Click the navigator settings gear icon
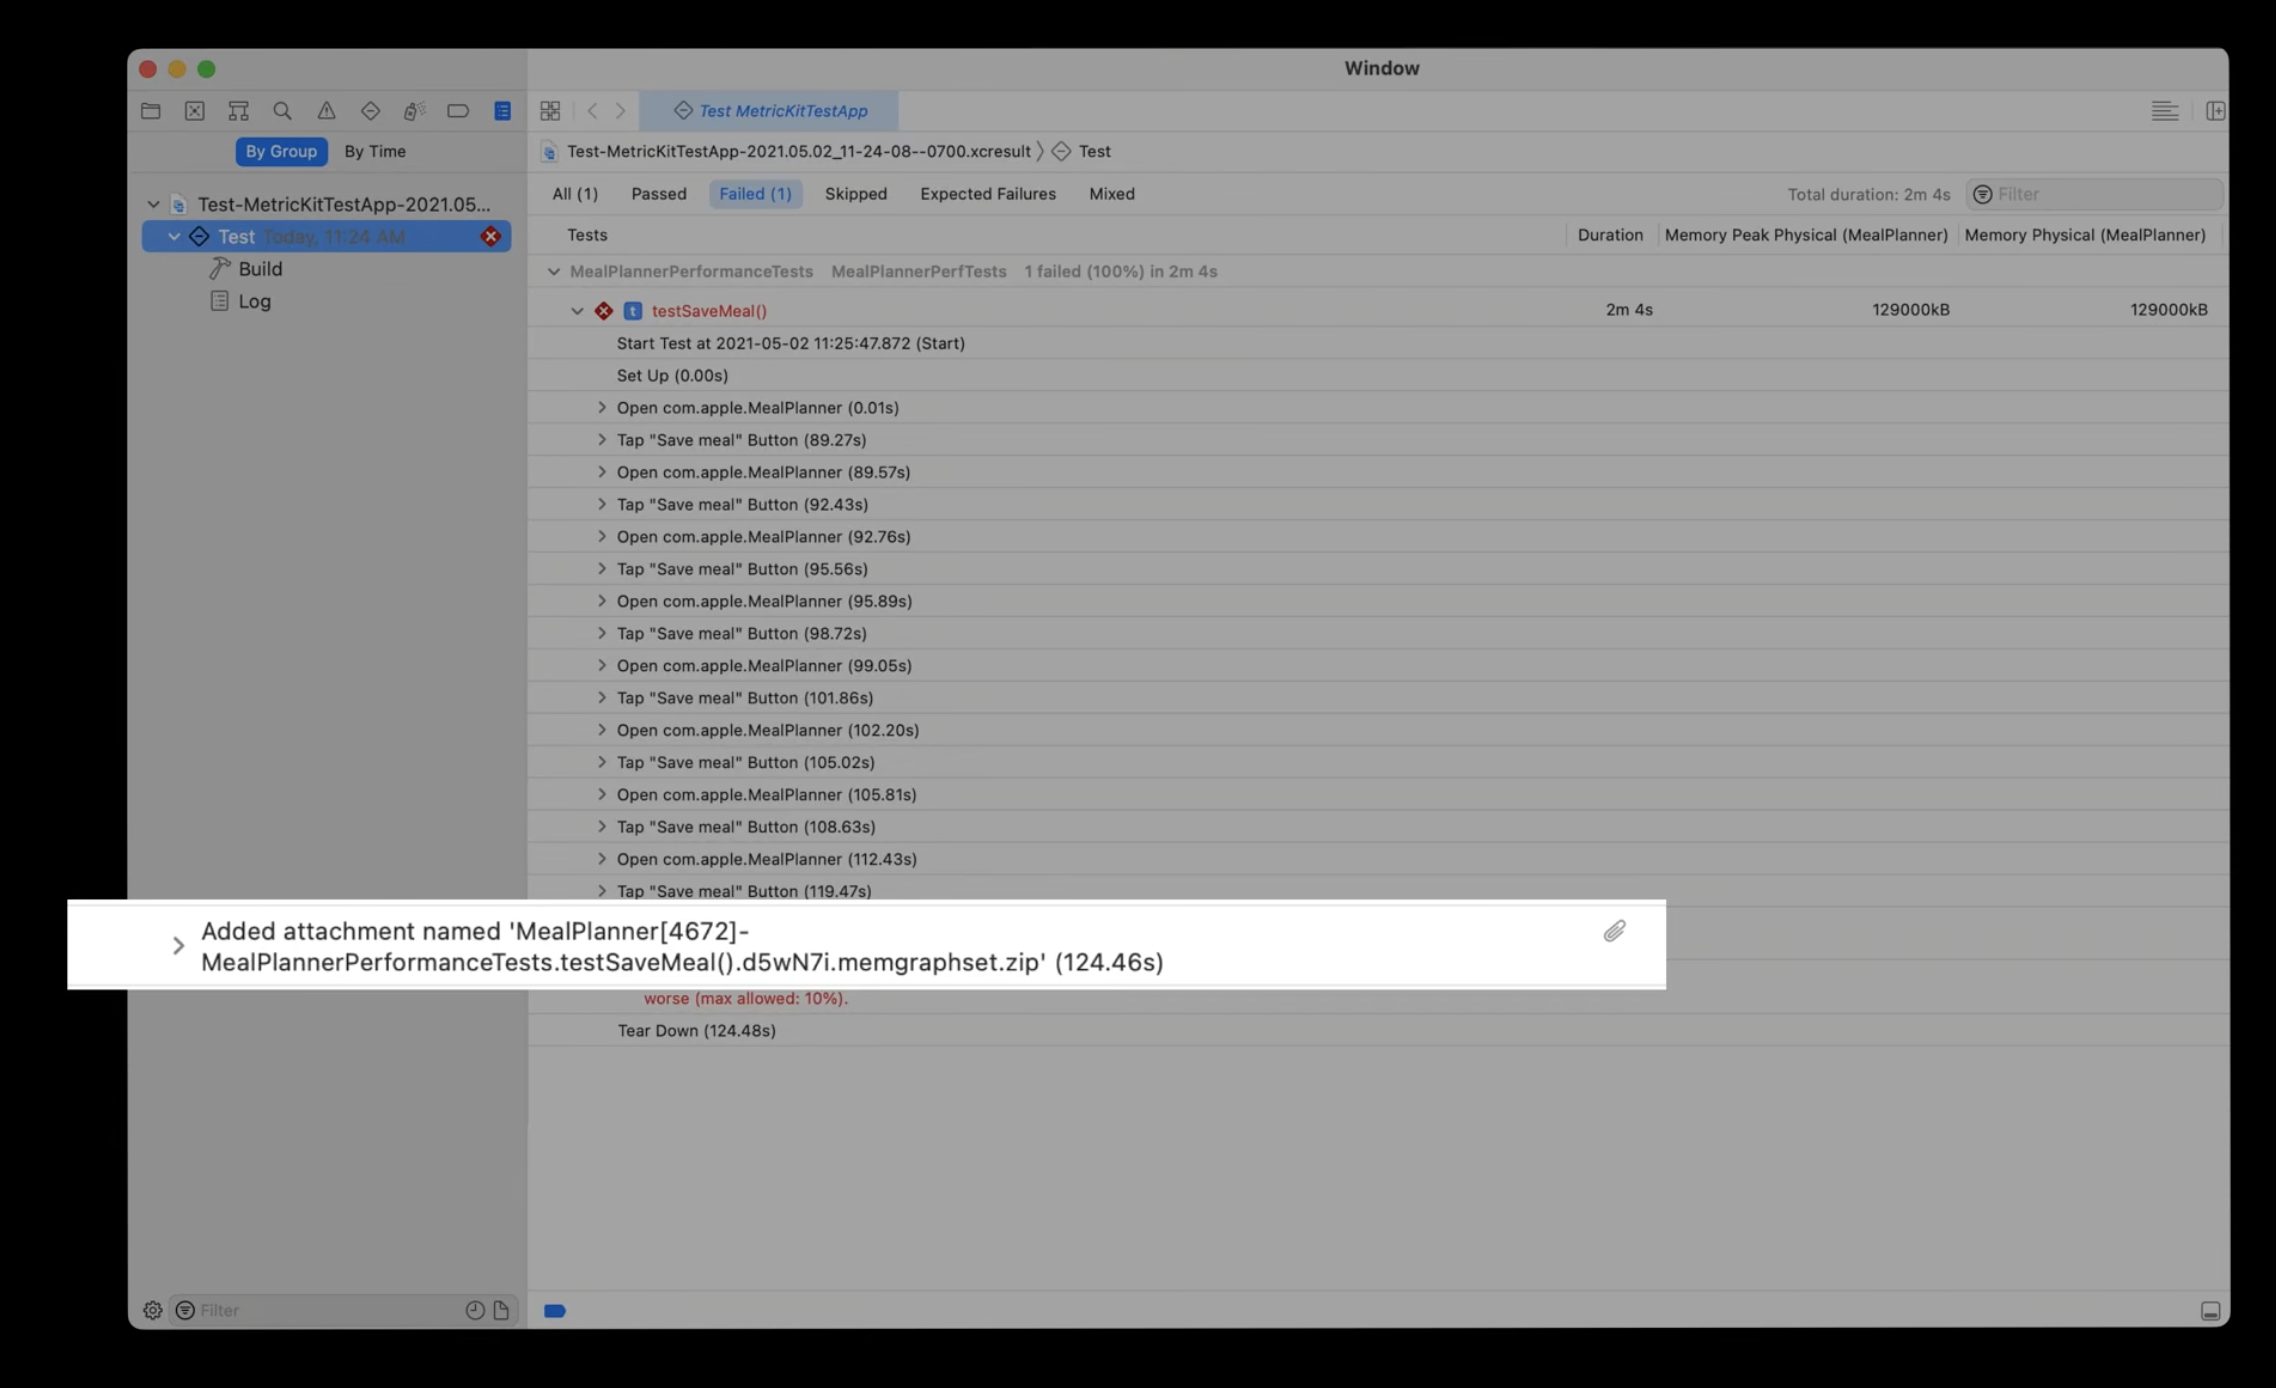This screenshot has width=2276, height=1388. [x=152, y=1310]
